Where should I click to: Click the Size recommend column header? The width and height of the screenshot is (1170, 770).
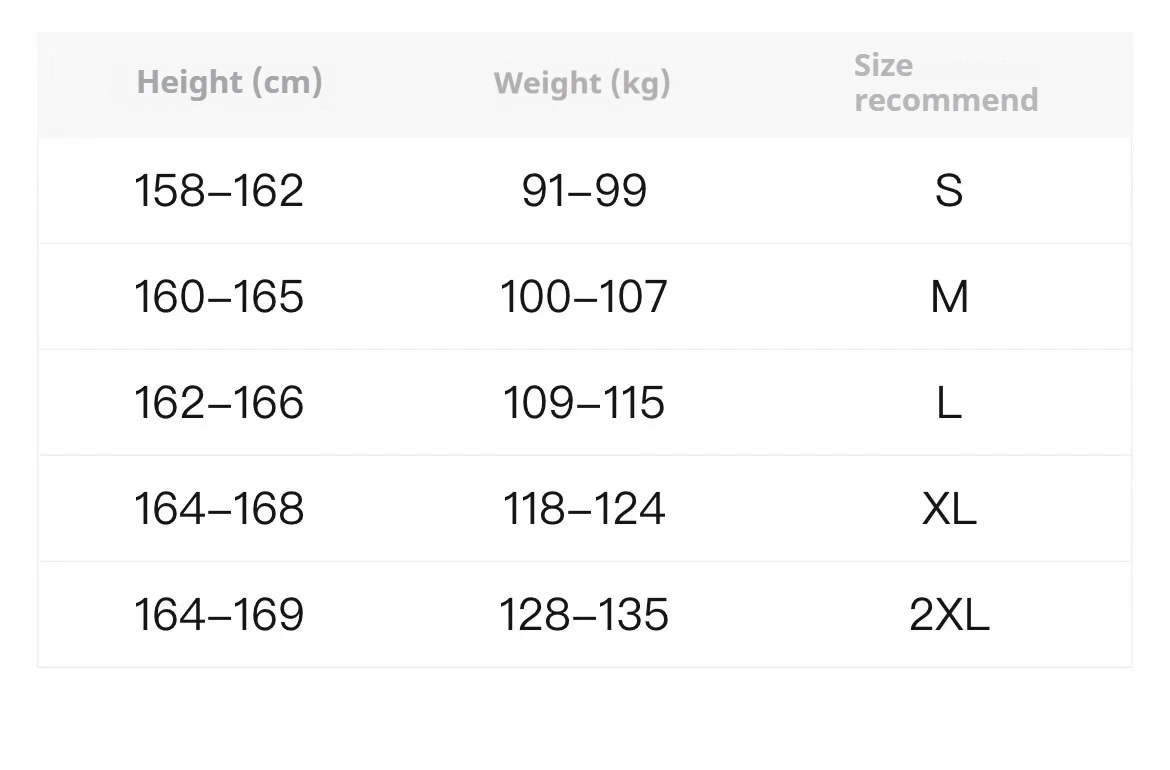coord(946,83)
